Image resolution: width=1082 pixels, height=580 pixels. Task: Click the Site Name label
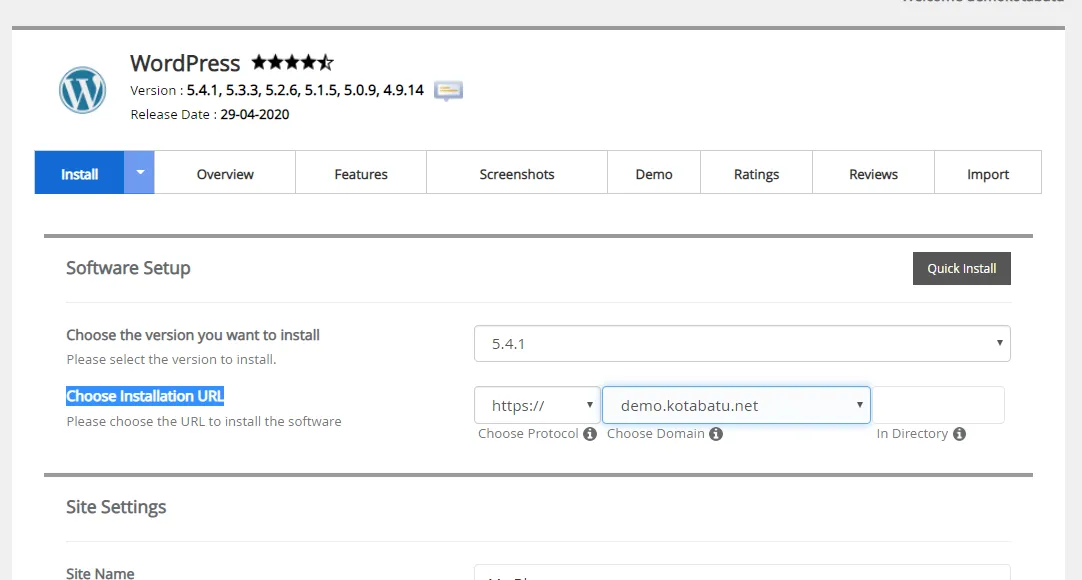[100, 573]
